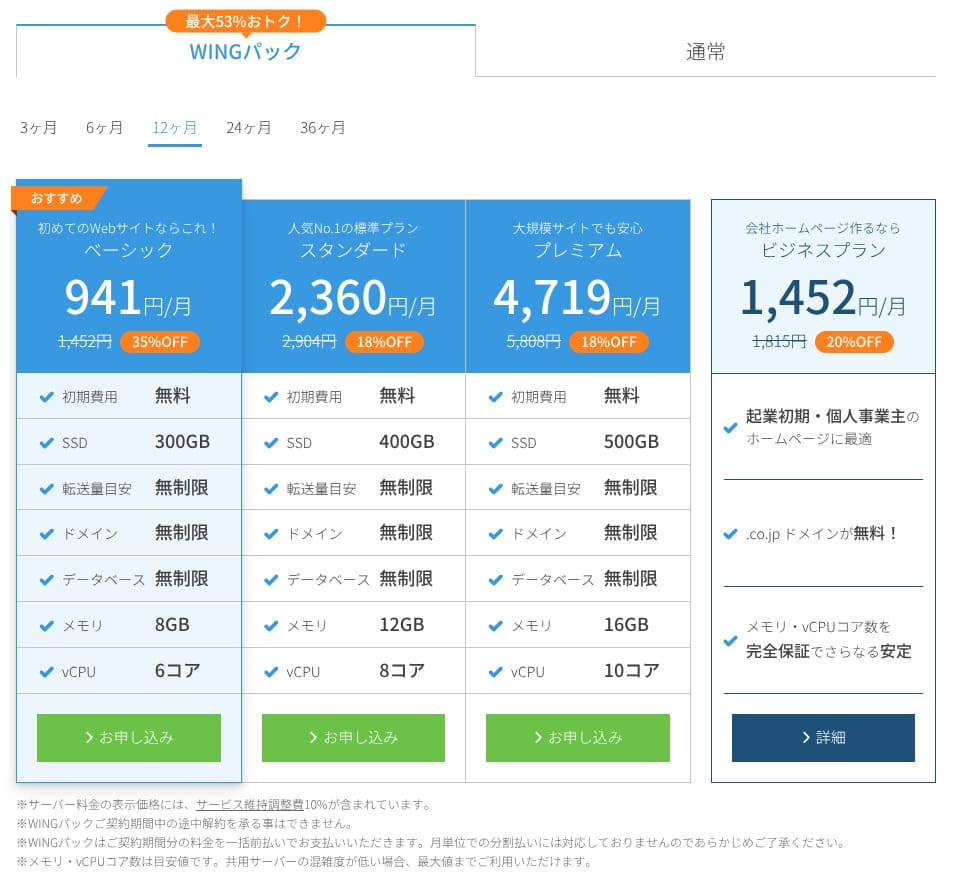Click ベーシック 転送量目安 checkmark icon
This screenshot has height=883, width=953.
tap(47, 489)
